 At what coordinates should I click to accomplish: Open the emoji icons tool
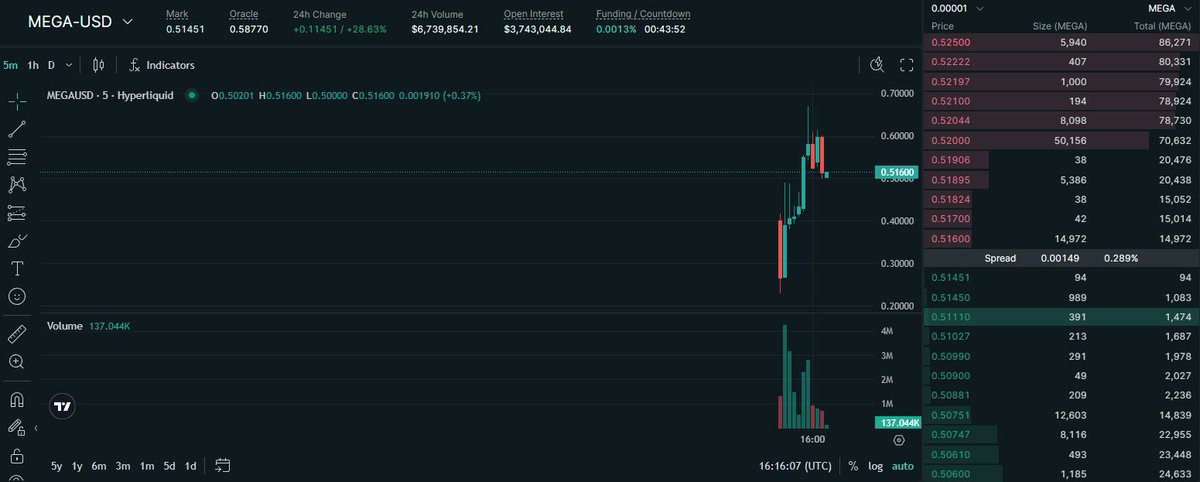point(17,297)
